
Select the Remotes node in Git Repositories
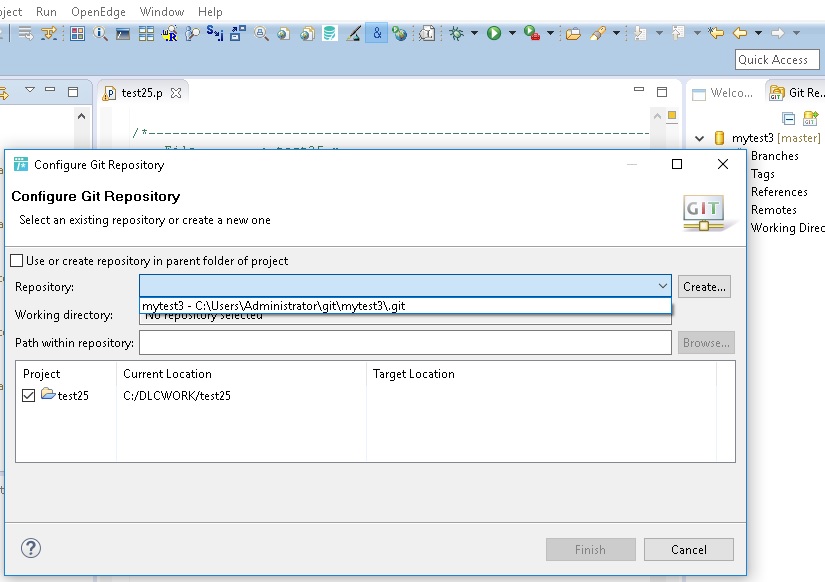773,209
